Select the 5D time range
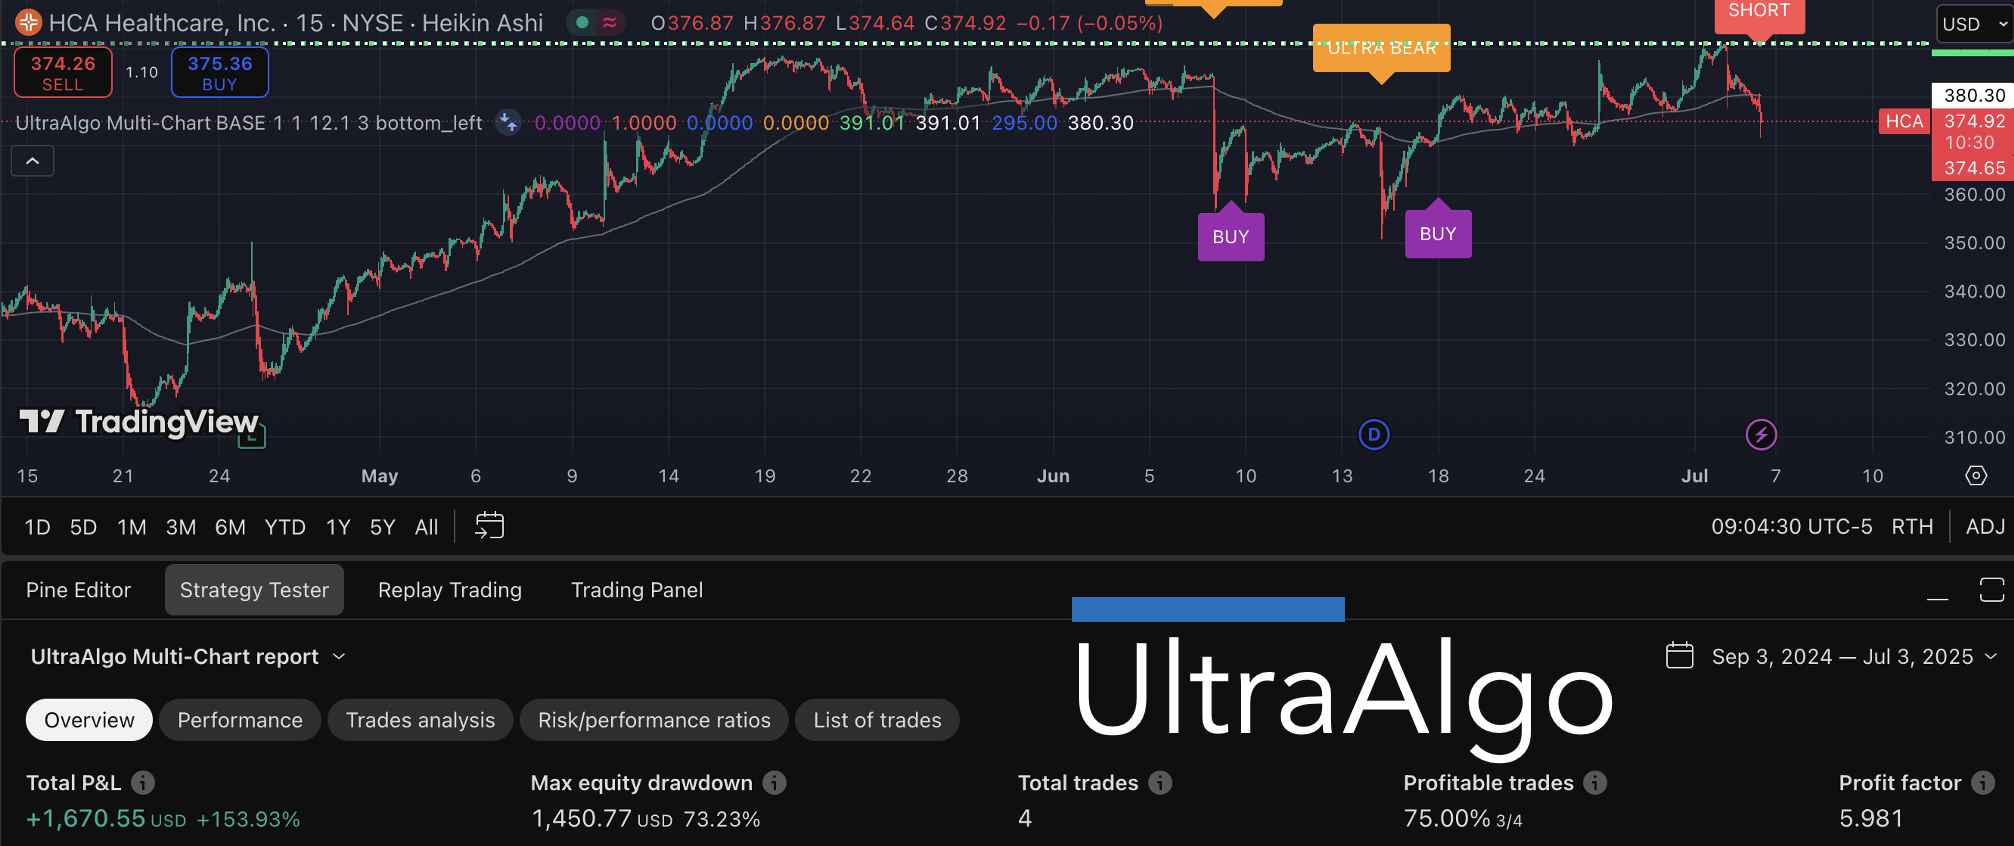 pyautogui.click(x=83, y=527)
